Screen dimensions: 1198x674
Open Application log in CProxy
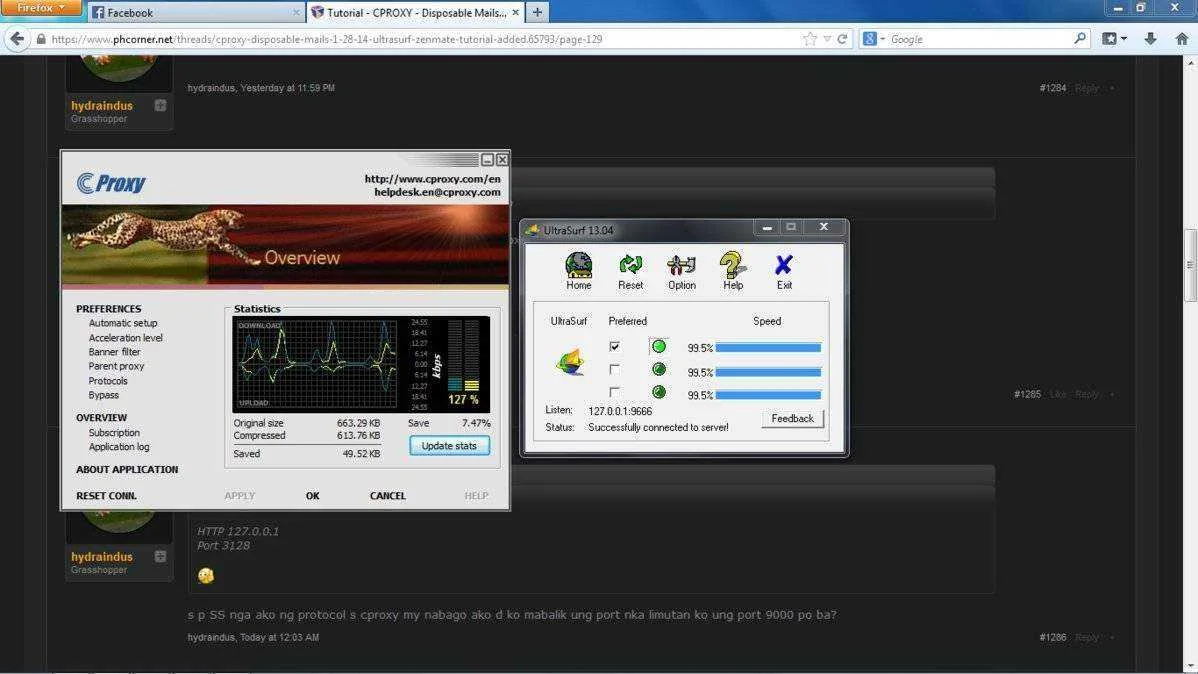coord(118,447)
